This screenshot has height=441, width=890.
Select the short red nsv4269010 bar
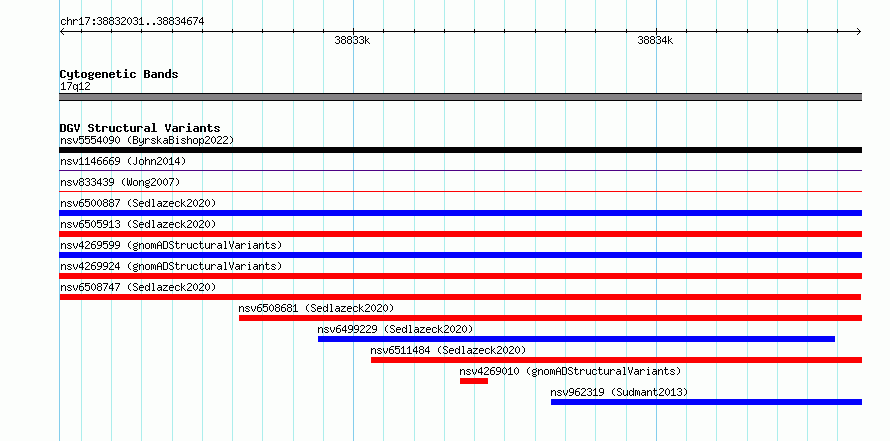click(x=474, y=381)
